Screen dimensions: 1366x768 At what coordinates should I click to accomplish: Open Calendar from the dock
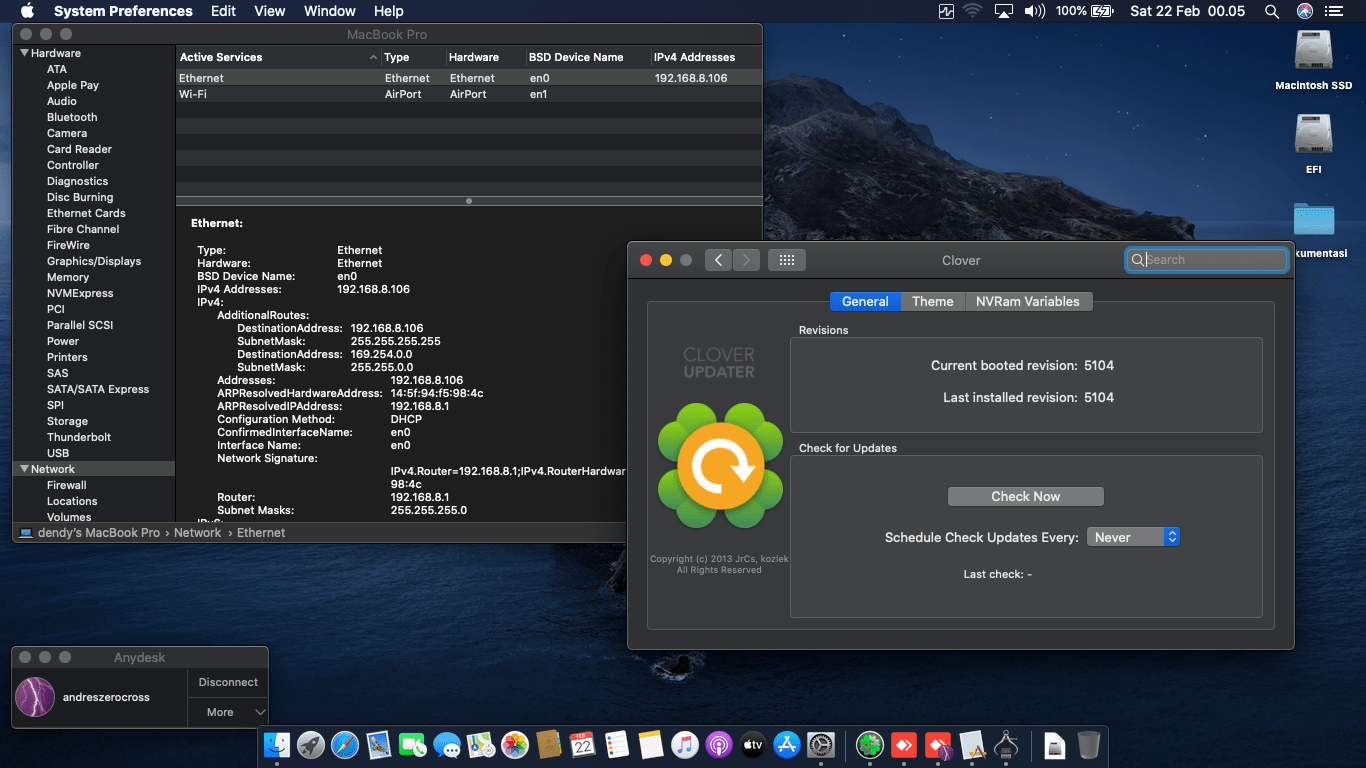(x=583, y=745)
